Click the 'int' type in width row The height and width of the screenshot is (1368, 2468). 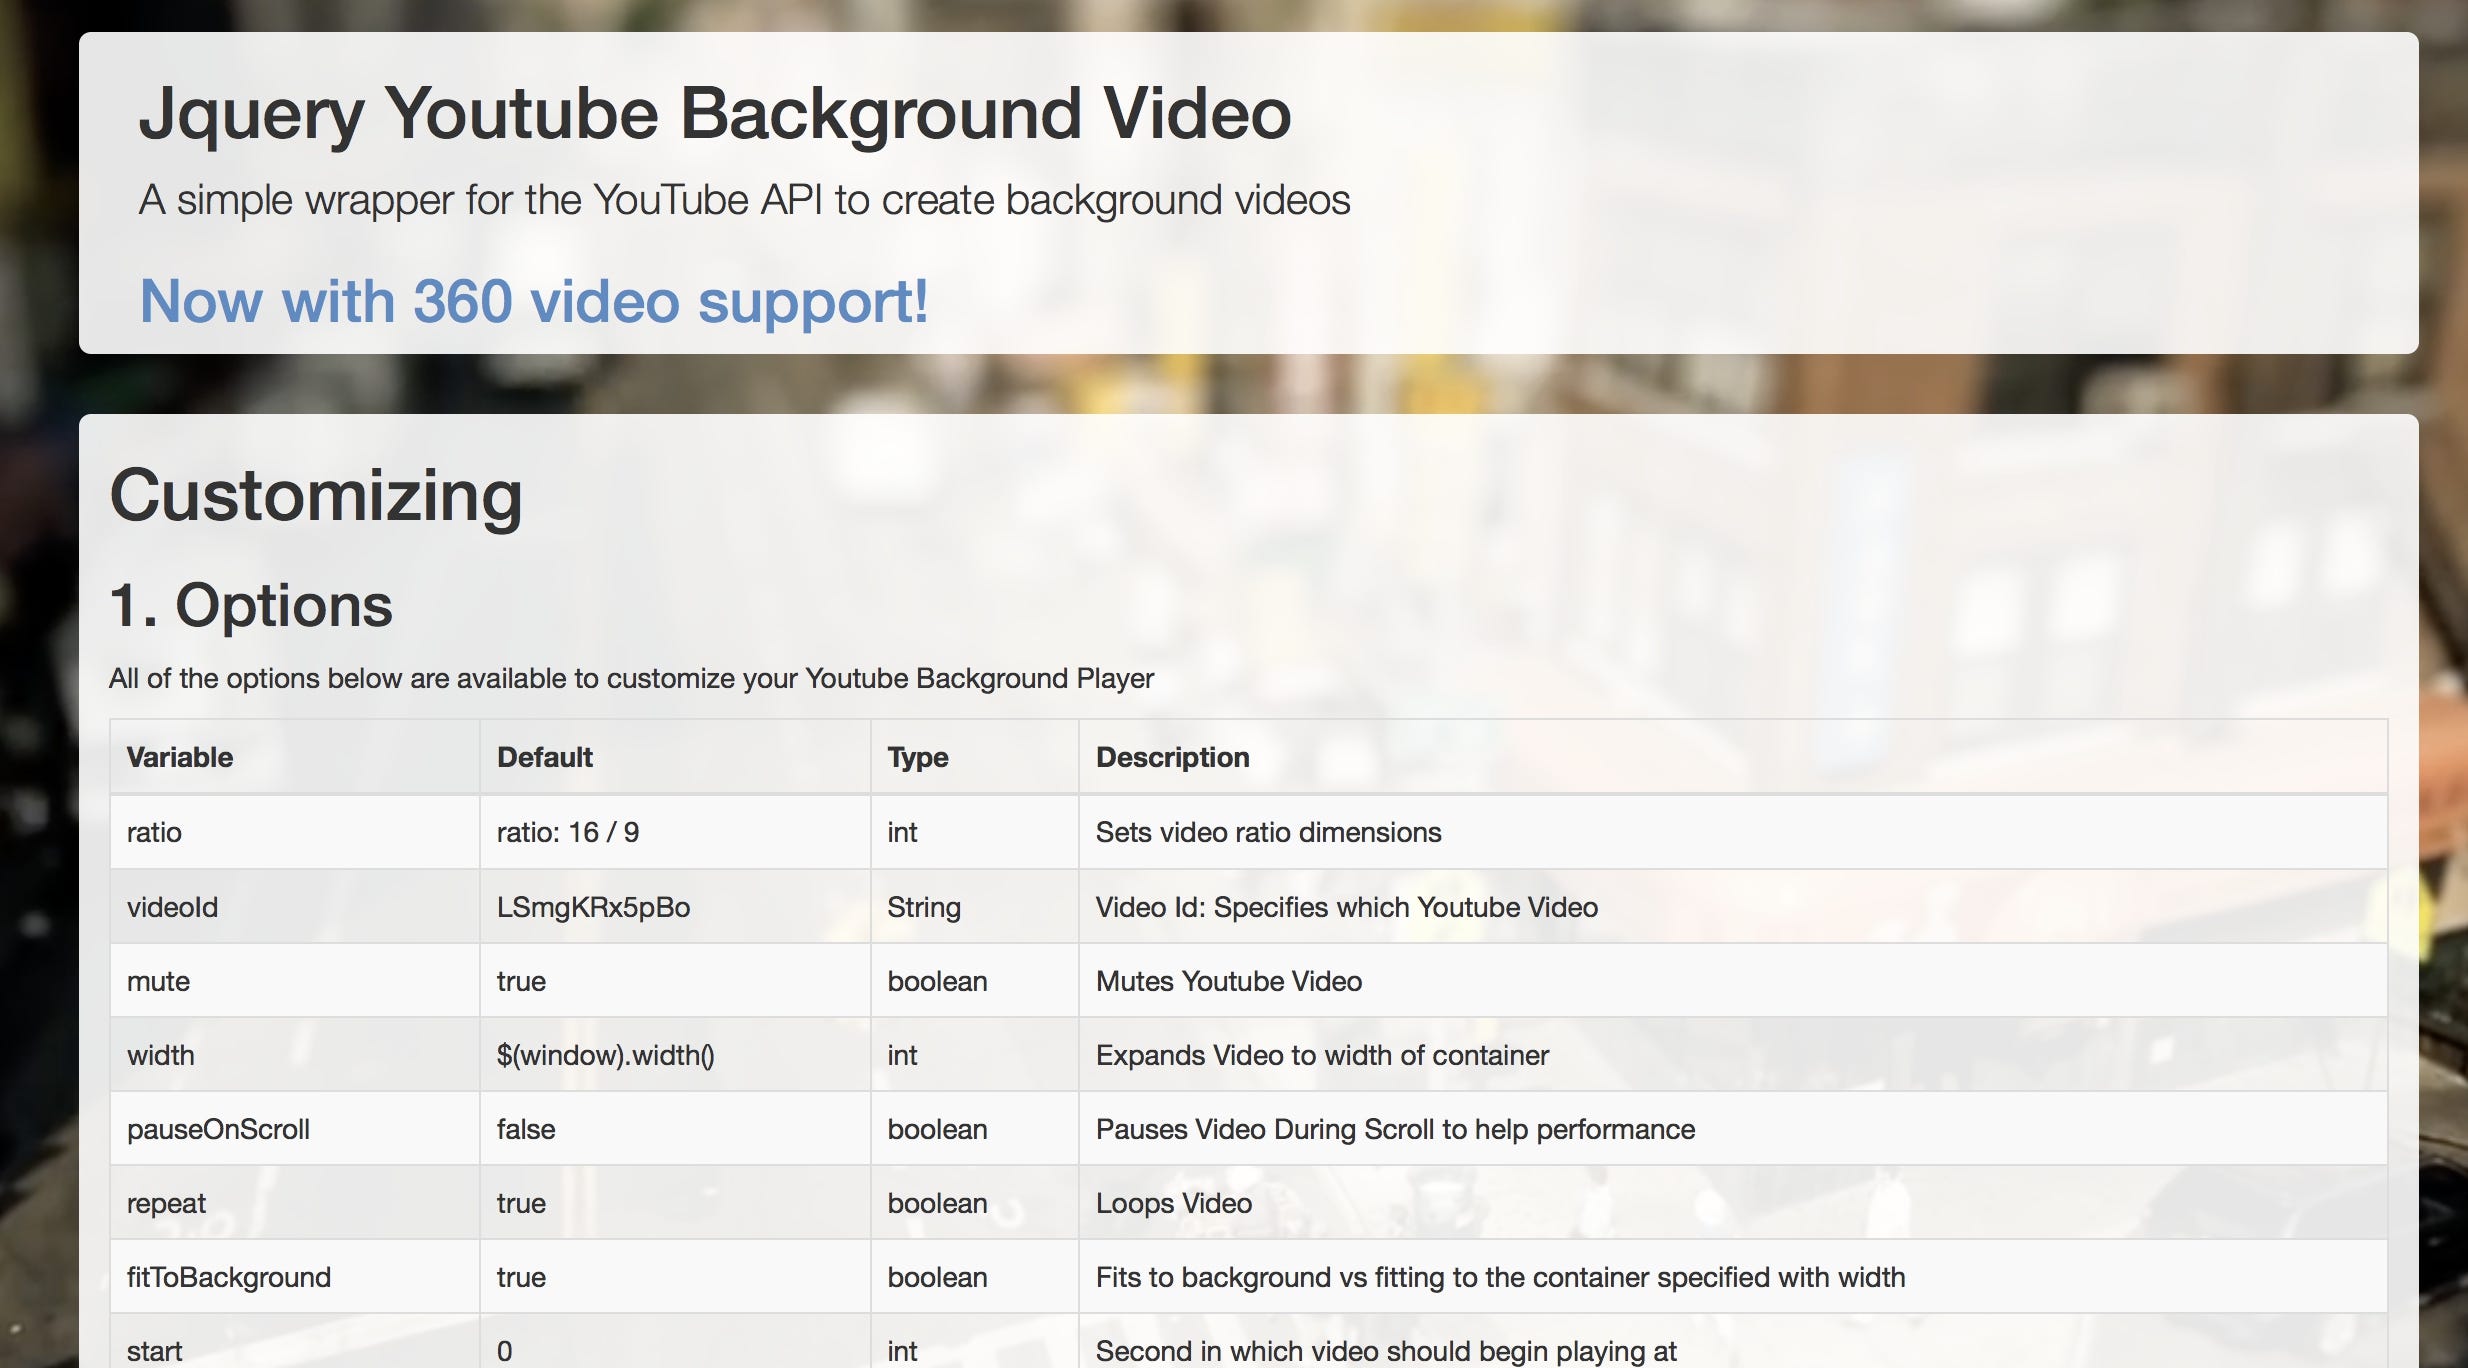(x=902, y=1055)
